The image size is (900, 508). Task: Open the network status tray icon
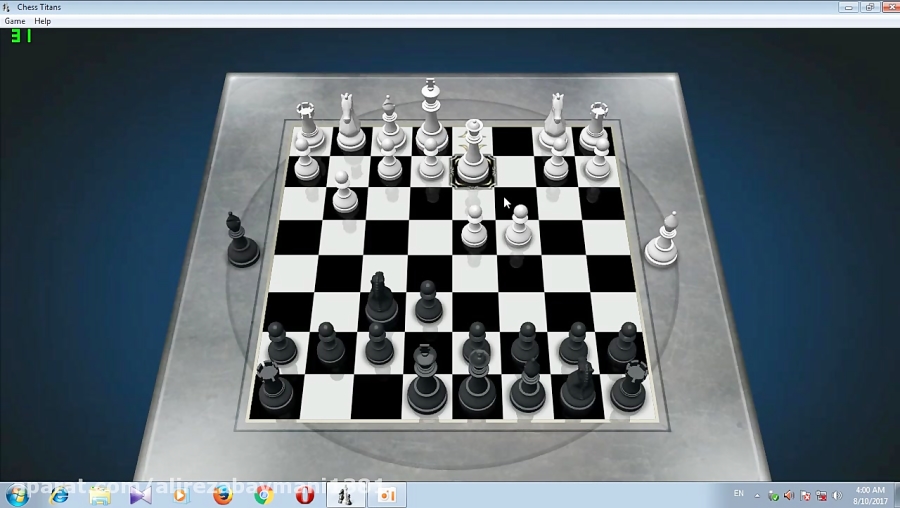pyautogui.click(x=821, y=495)
